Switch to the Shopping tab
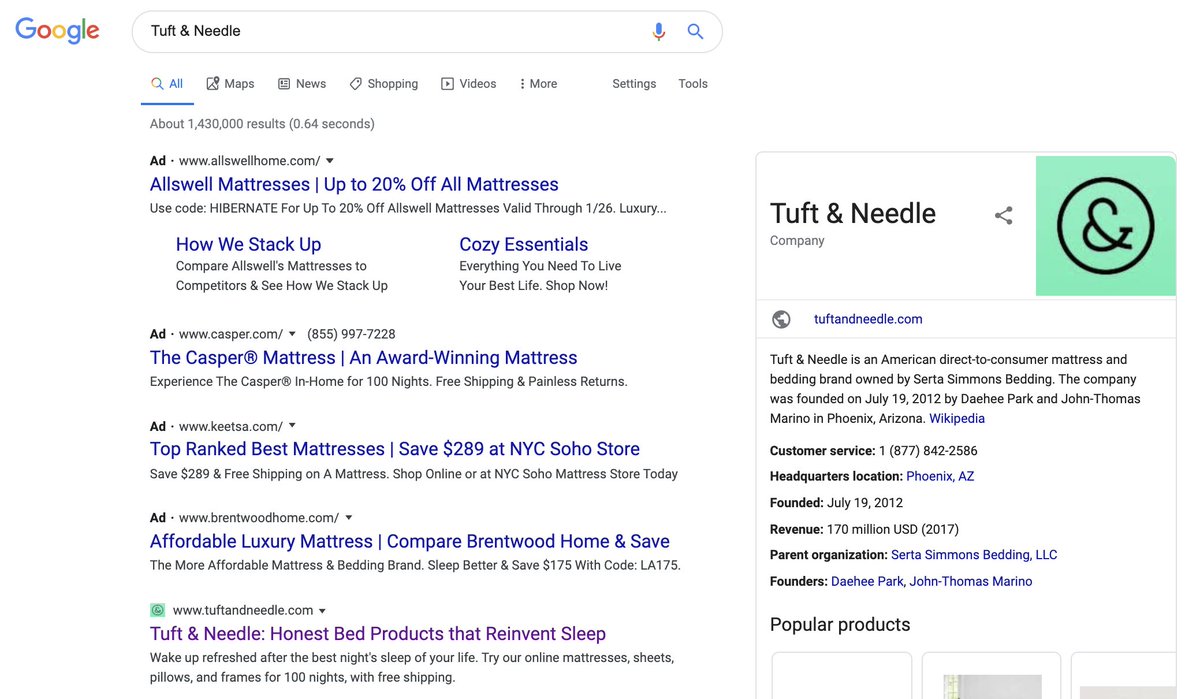 point(384,84)
